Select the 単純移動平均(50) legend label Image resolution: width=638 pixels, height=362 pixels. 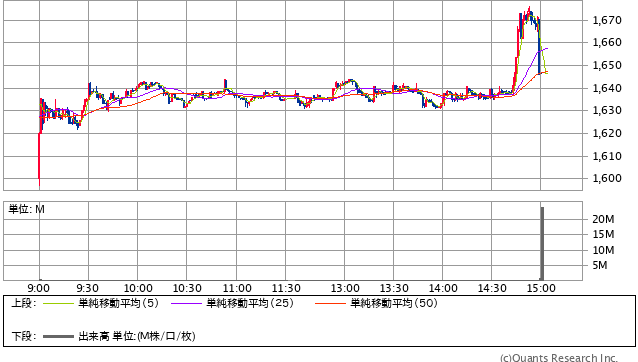[394, 303]
